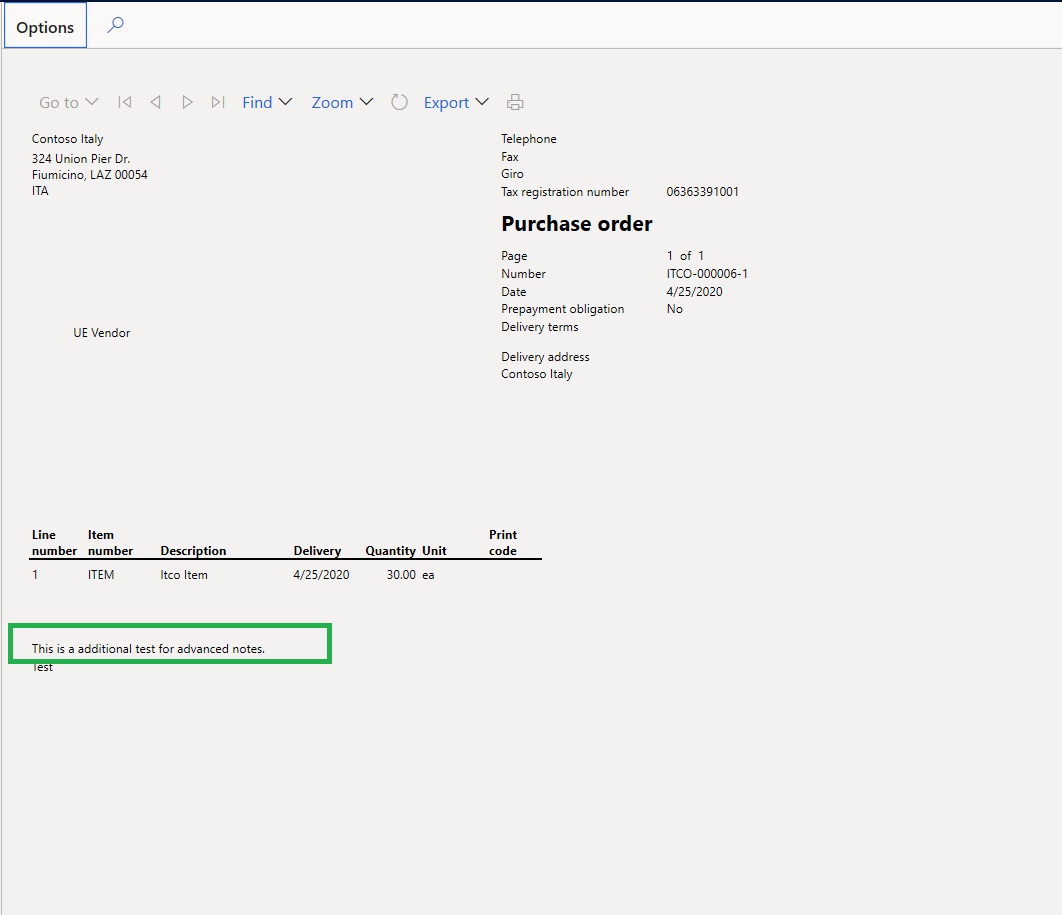Image resolution: width=1062 pixels, height=915 pixels.
Task: Jump to the last page of report
Action: 218,102
